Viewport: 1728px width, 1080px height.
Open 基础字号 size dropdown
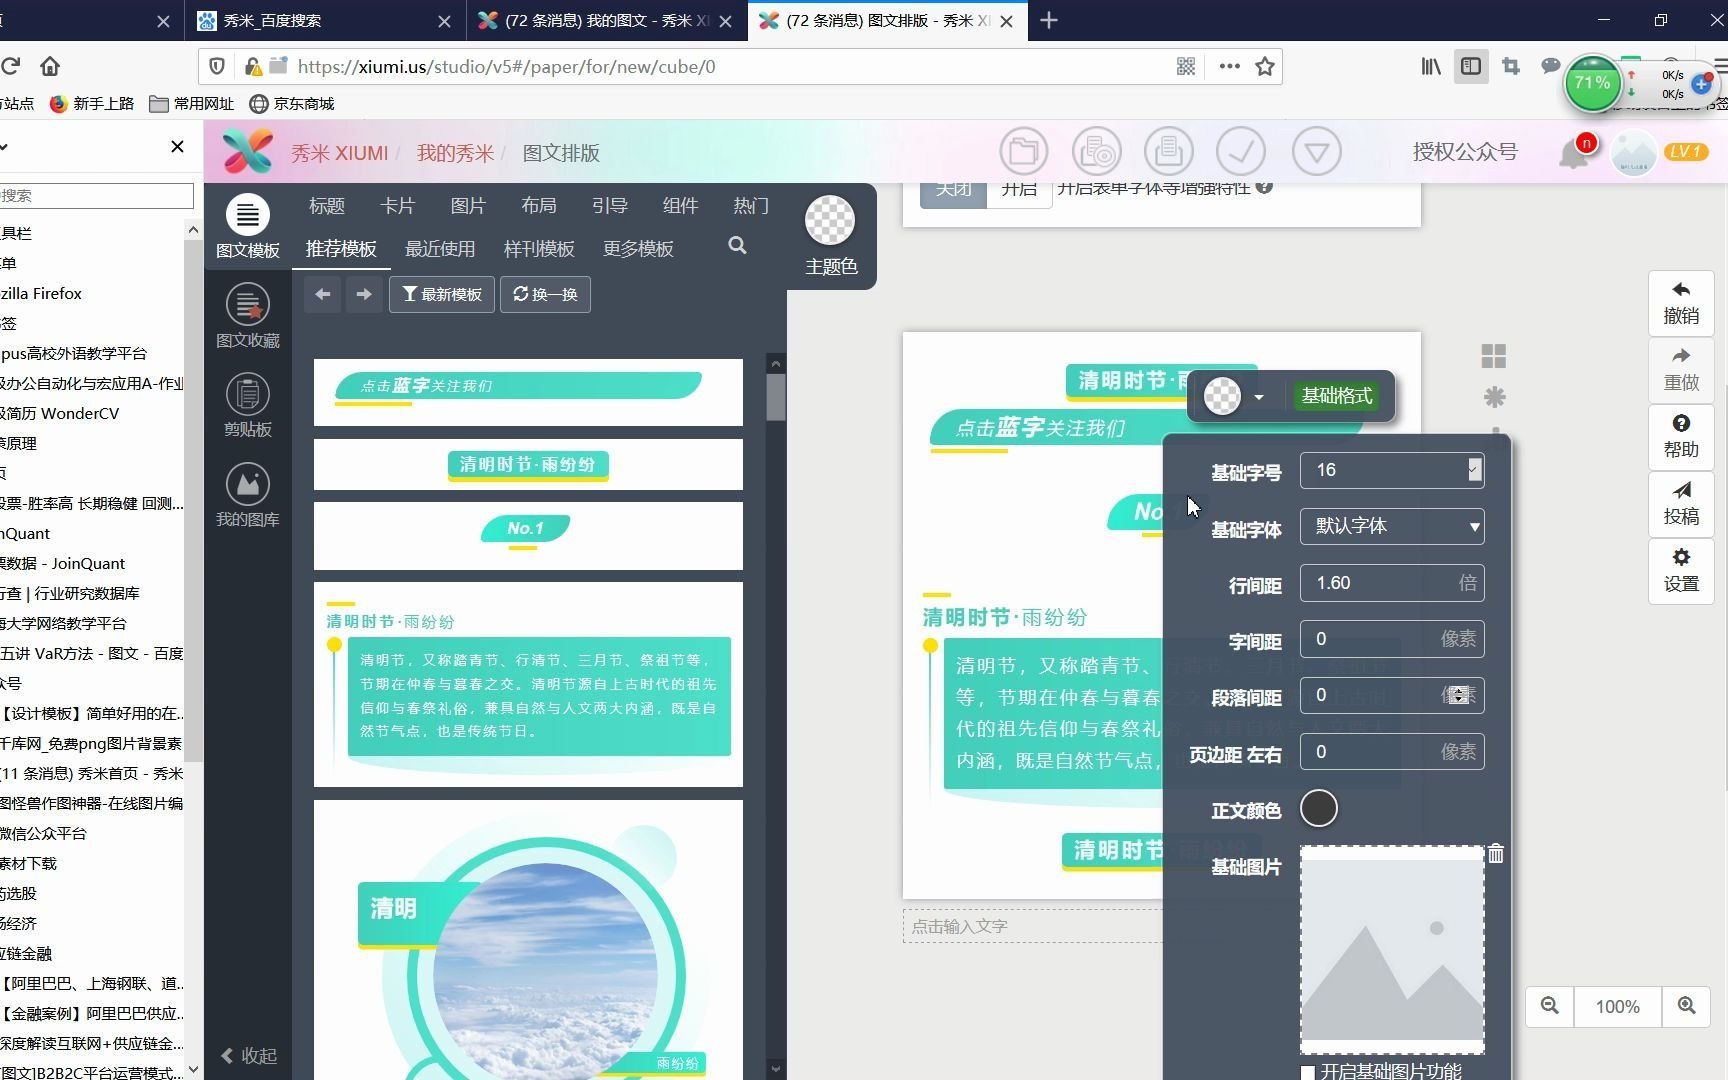pyautogui.click(x=1474, y=470)
